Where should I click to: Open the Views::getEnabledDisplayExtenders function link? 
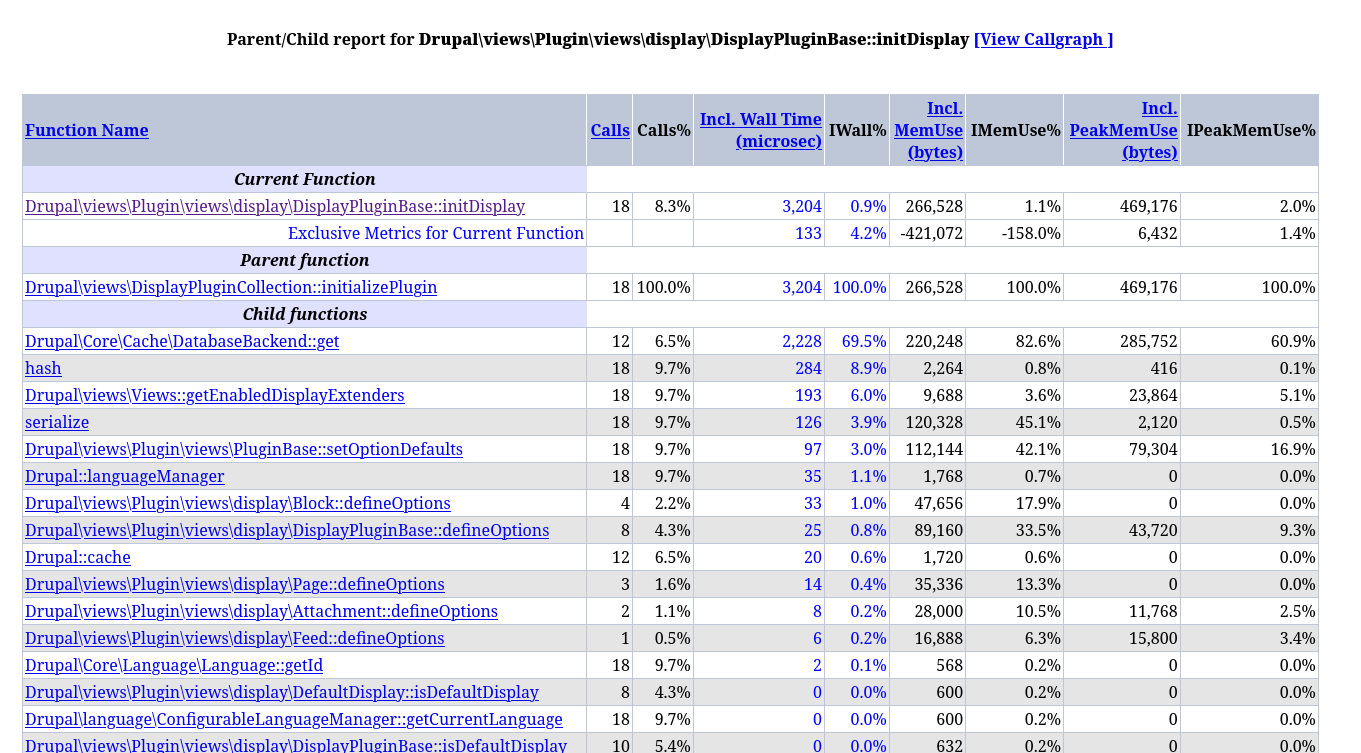215,395
